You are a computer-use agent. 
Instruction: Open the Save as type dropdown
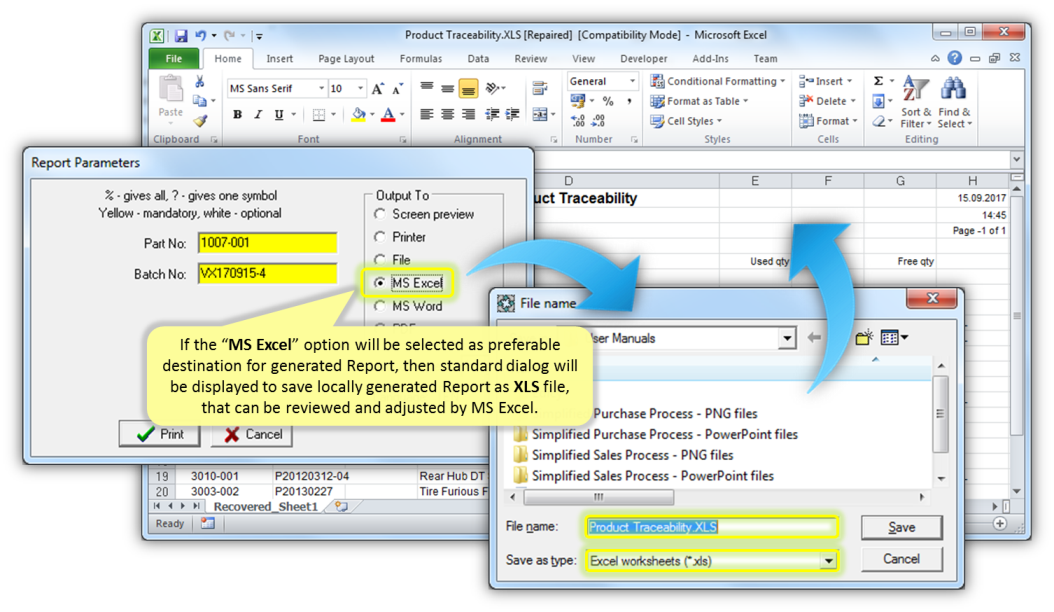[x=829, y=561]
